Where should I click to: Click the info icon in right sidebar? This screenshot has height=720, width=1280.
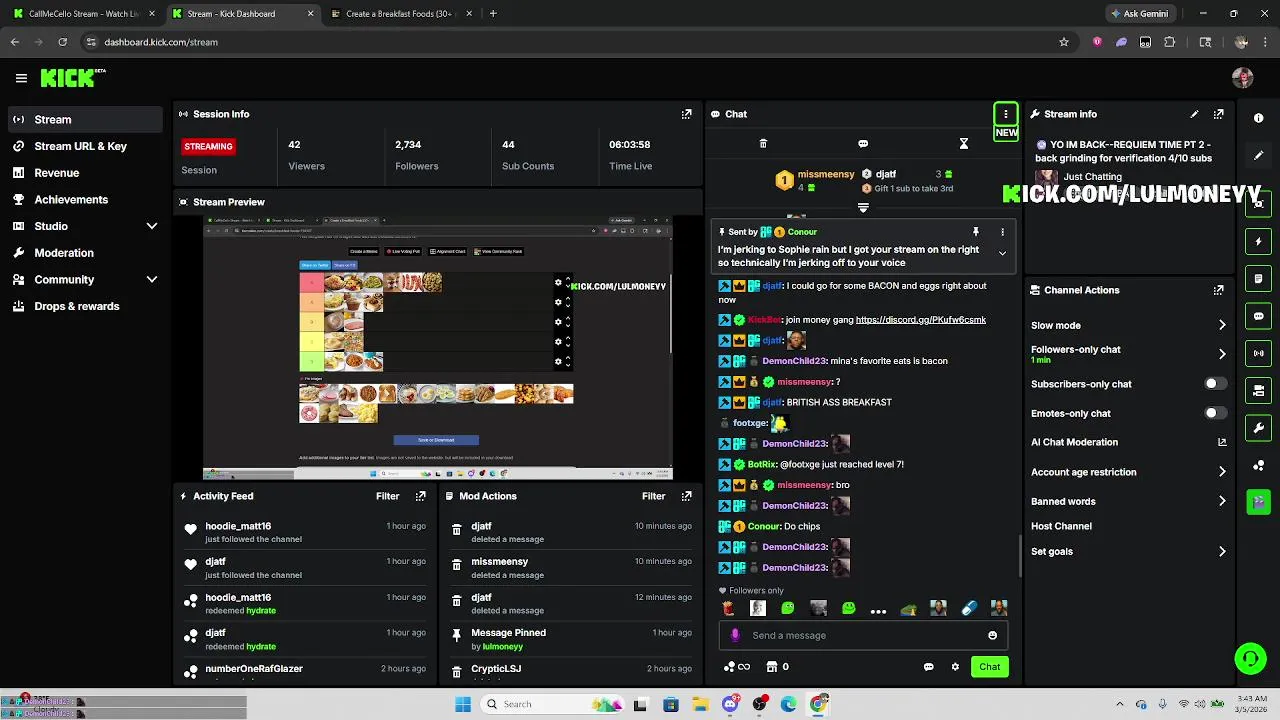pos(1259,118)
